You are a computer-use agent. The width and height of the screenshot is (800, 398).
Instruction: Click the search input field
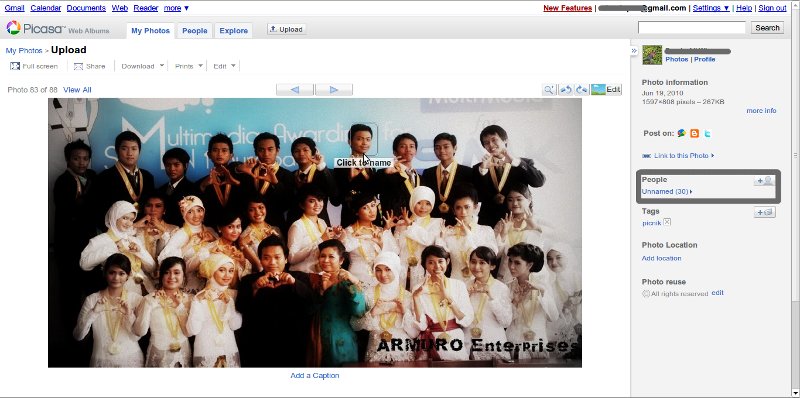click(692, 28)
